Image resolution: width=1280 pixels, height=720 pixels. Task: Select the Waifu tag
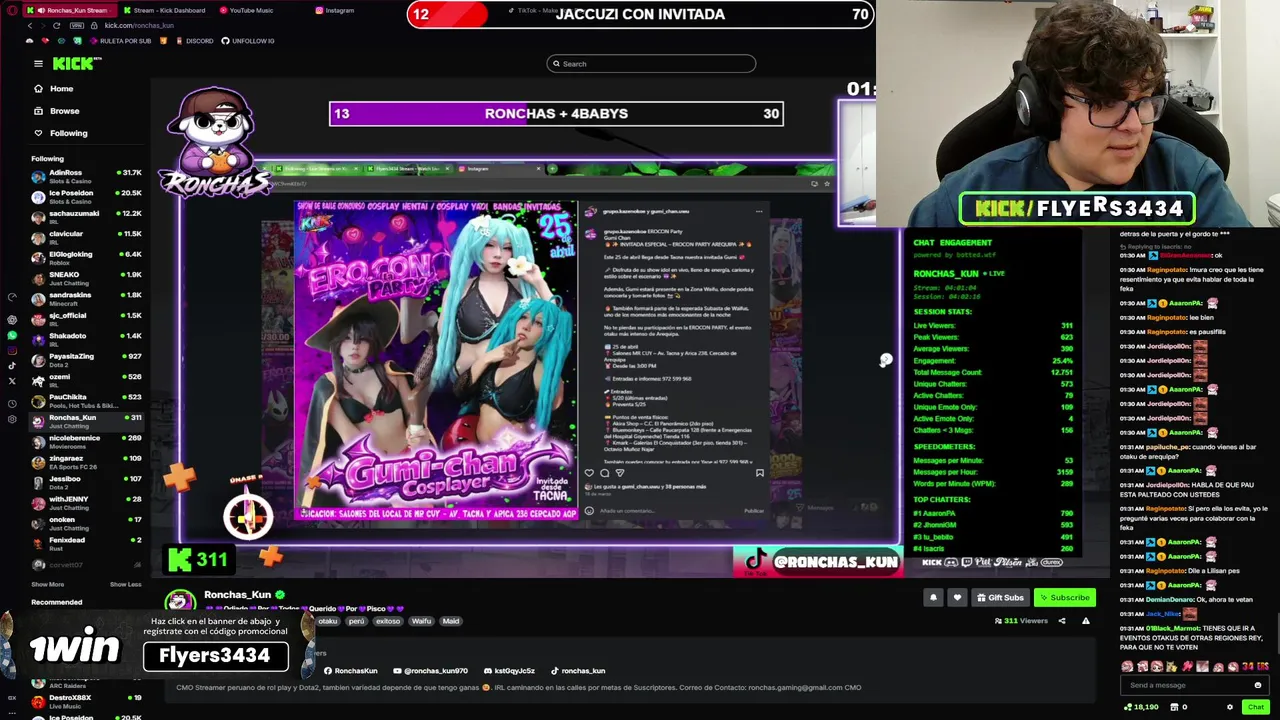(x=421, y=621)
